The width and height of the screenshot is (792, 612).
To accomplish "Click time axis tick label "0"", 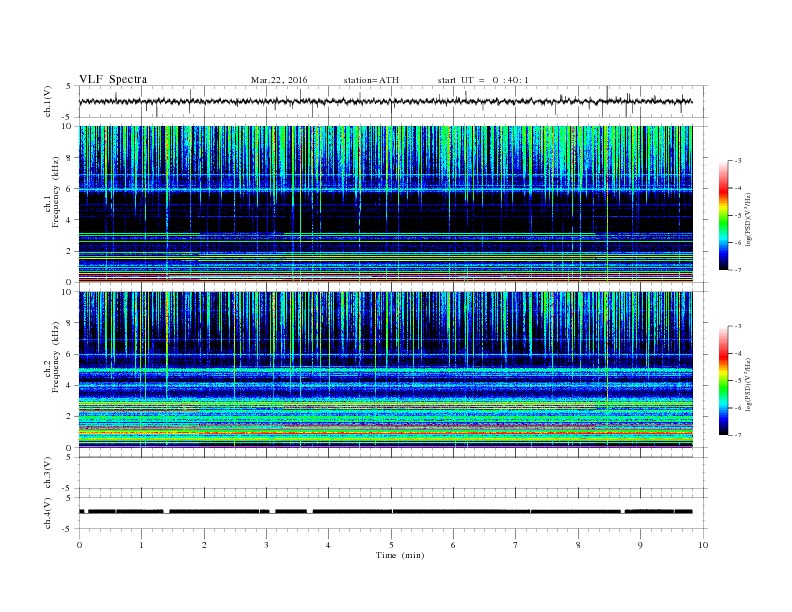I will tap(79, 545).
